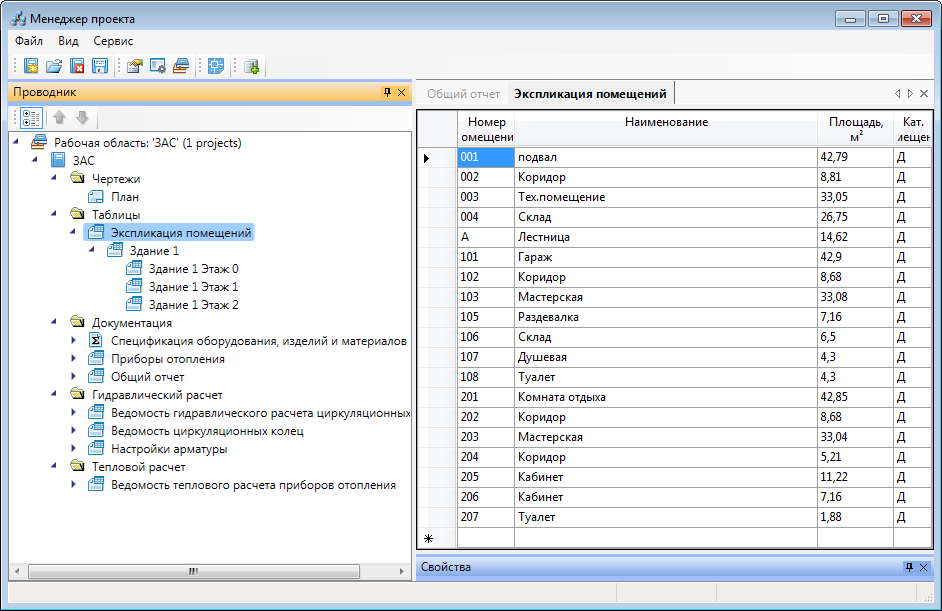This screenshot has height=611, width=942.
Task: Click the tree horizontal scrollbar thumb
Action: pos(193,571)
